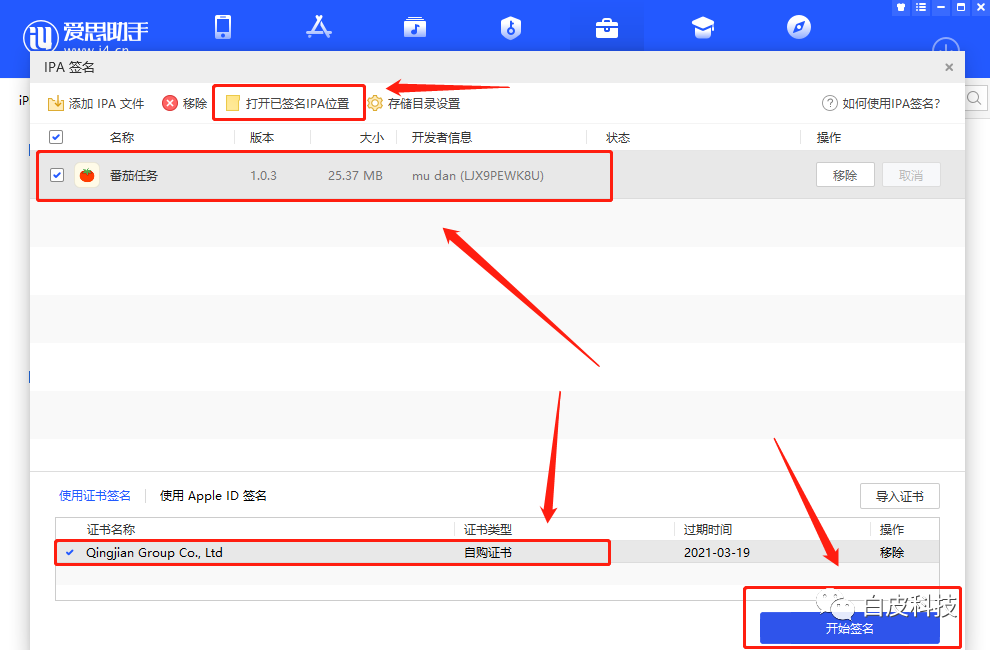990x650 pixels.
Task: Close the IPA 签名 dialog
Action: point(949,67)
